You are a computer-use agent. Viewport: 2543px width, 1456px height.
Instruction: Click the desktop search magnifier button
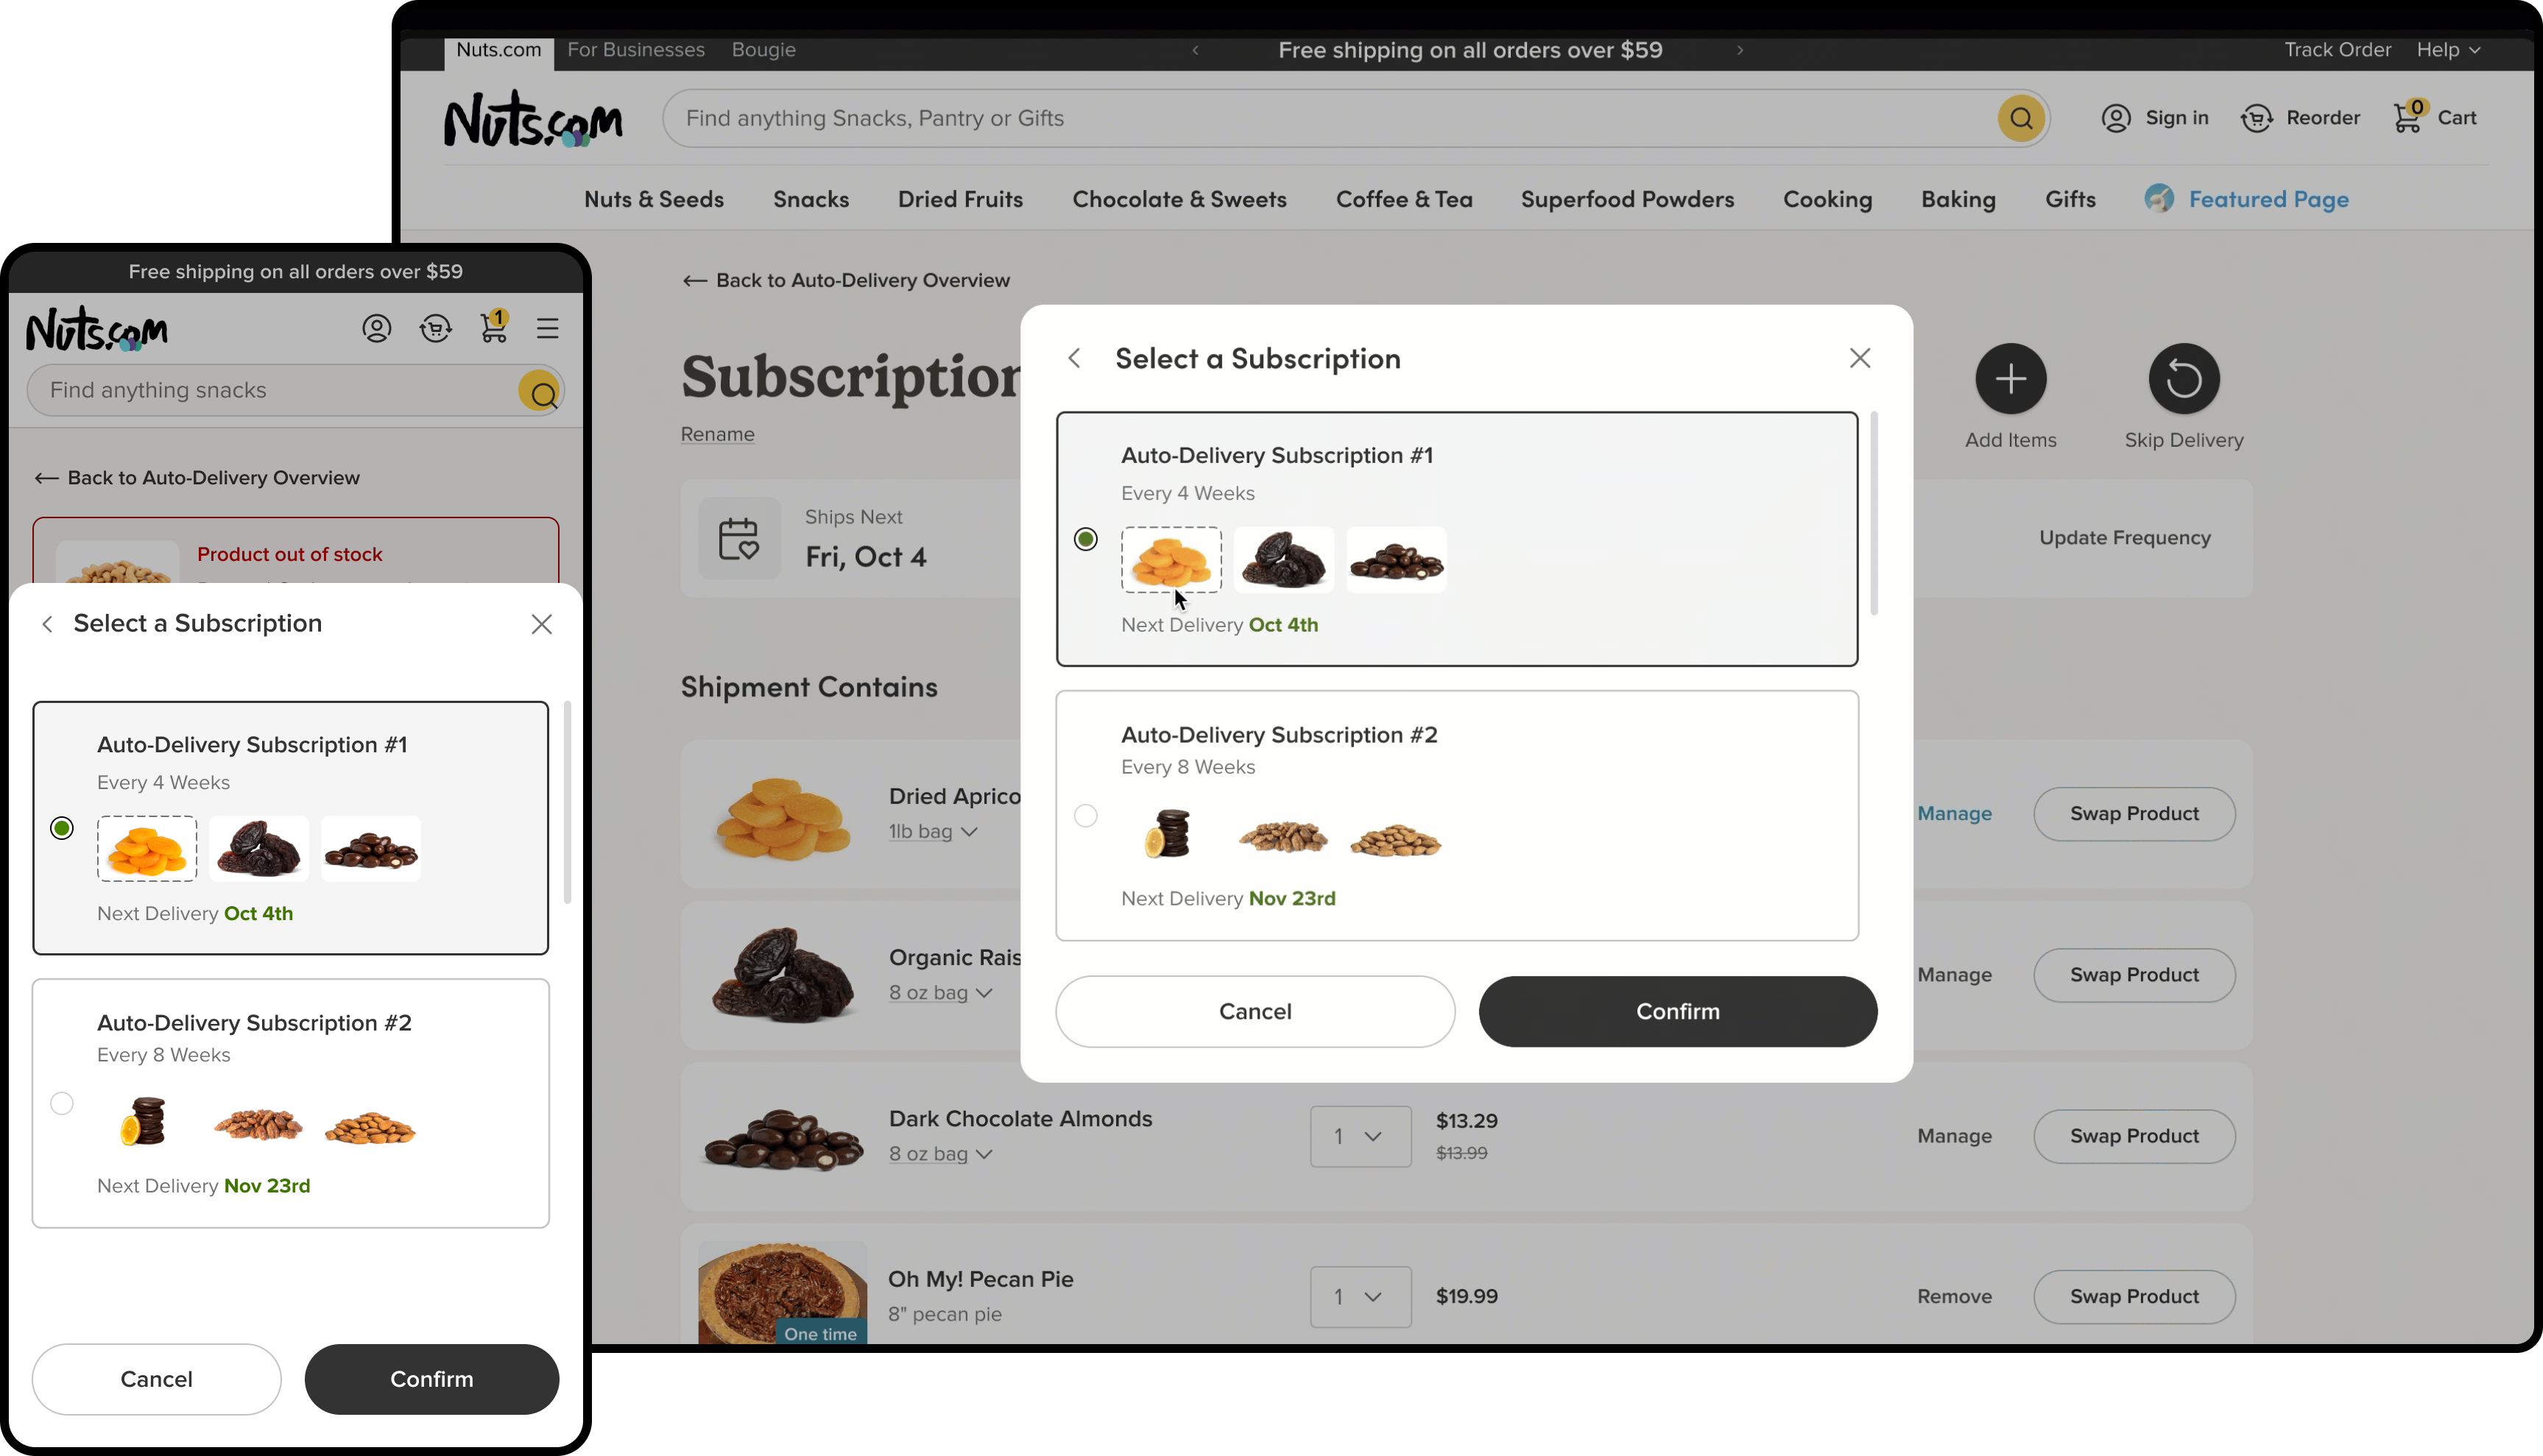pyautogui.click(x=2021, y=118)
